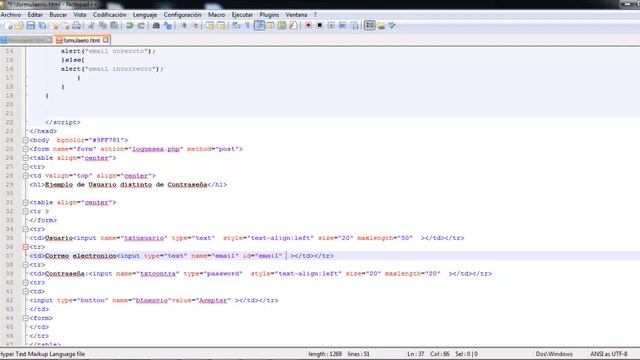Click the 'logeesea.php' action value
The image size is (640, 360).
tap(156, 149)
